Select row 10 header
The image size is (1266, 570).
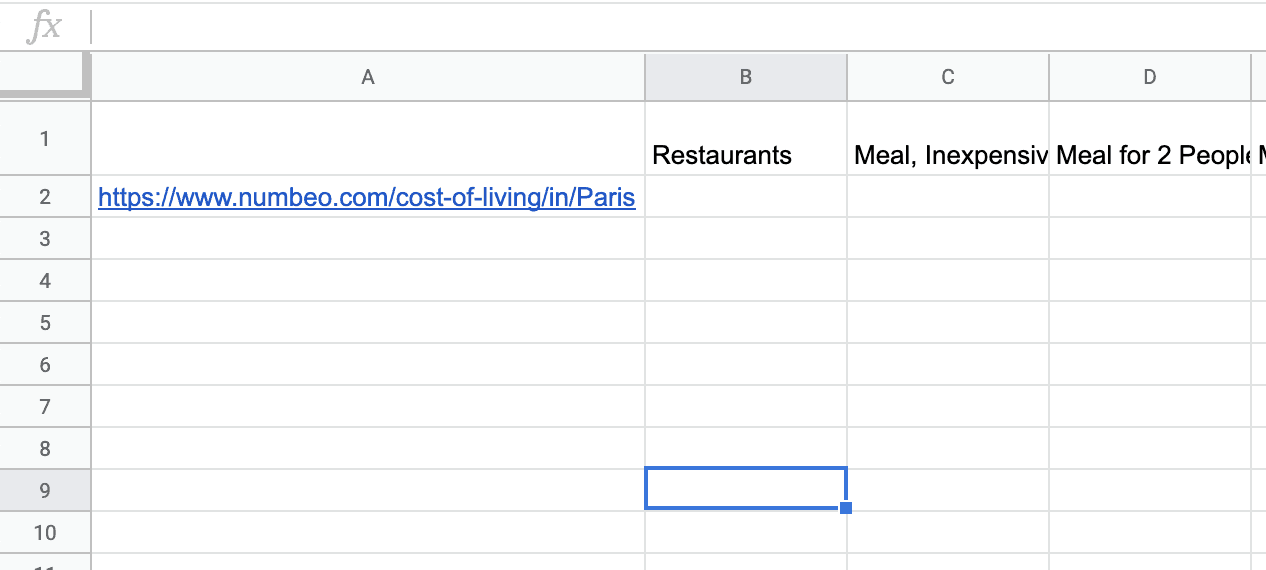(x=45, y=532)
